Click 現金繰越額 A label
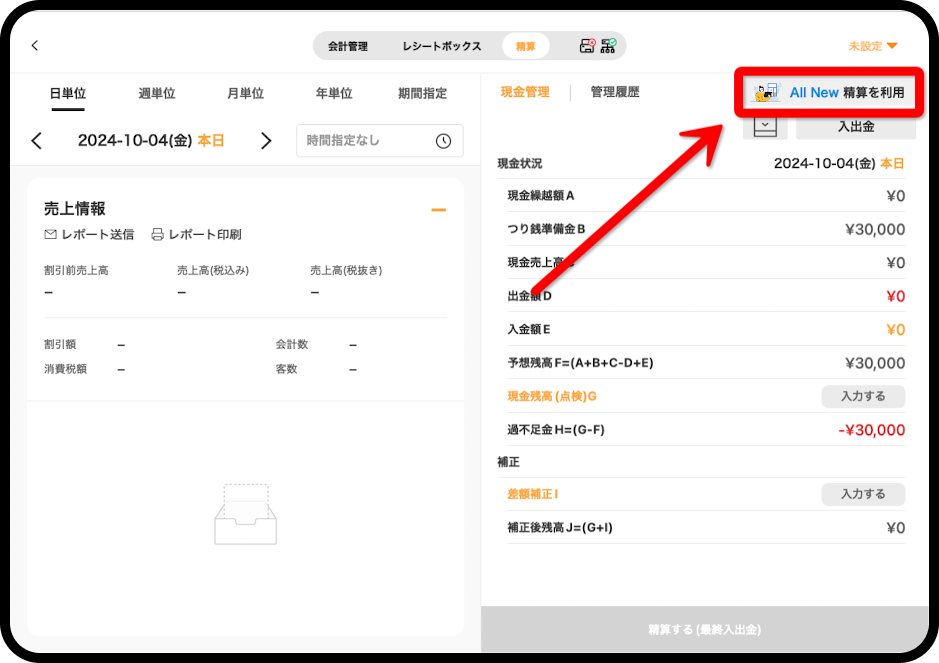Viewport: 939px width, 663px height. pyautogui.click(x=541, y=196)
